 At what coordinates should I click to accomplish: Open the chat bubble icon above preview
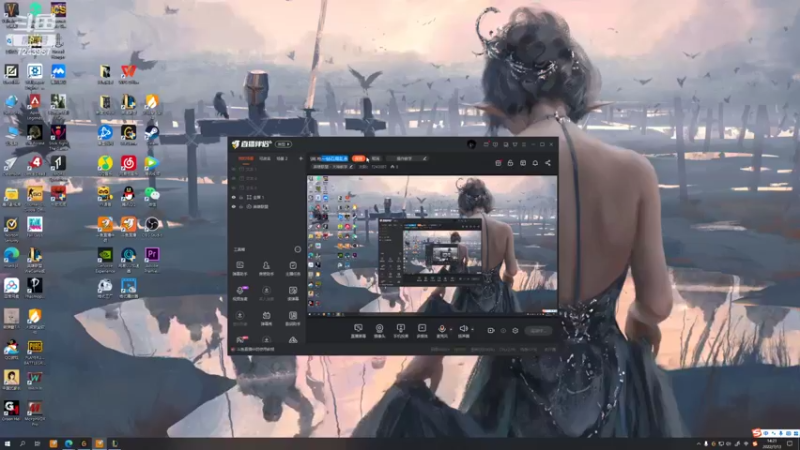(523, 163)
